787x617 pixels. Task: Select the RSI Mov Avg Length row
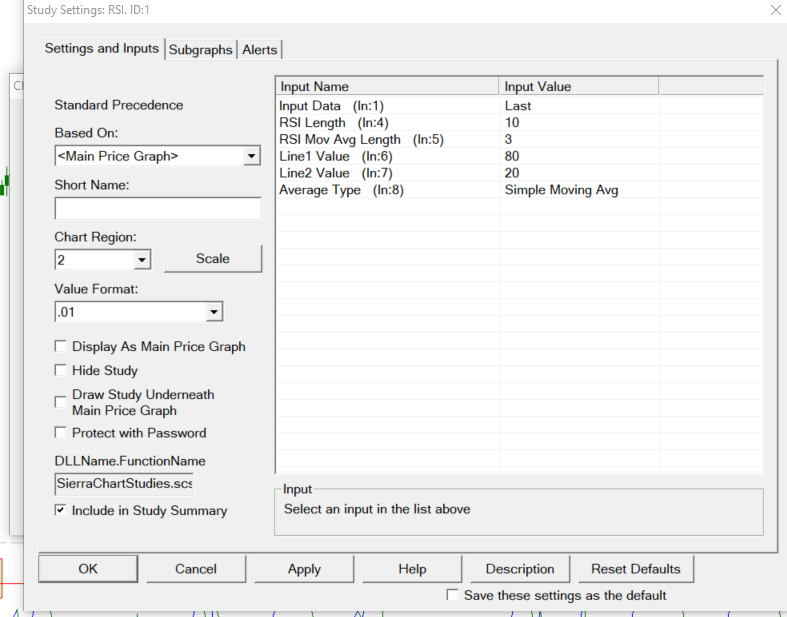tap(519, 139)
